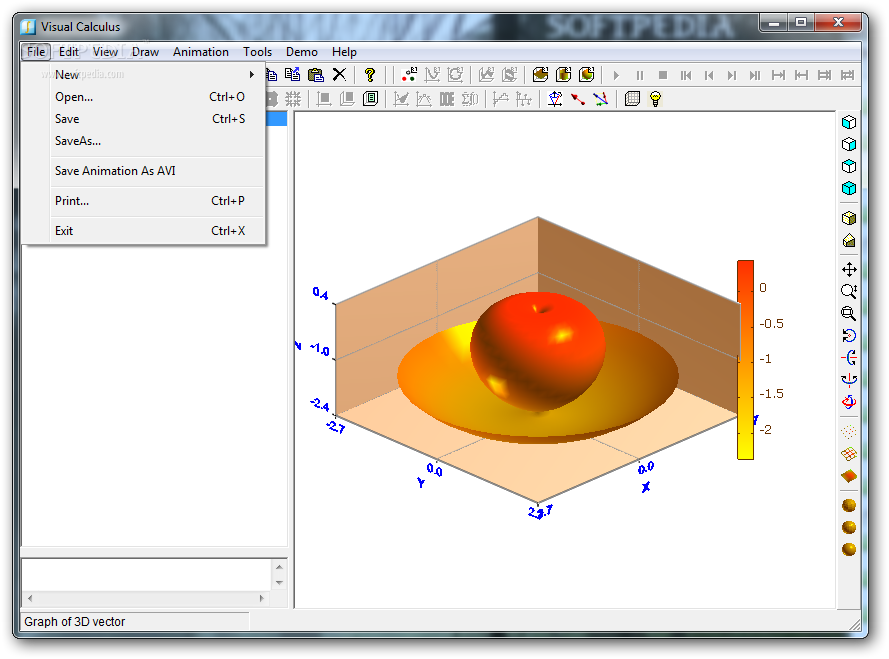889x659 pixels.
Task: Click the yellow open-corner box icon
Action: (x=849, y=240)
